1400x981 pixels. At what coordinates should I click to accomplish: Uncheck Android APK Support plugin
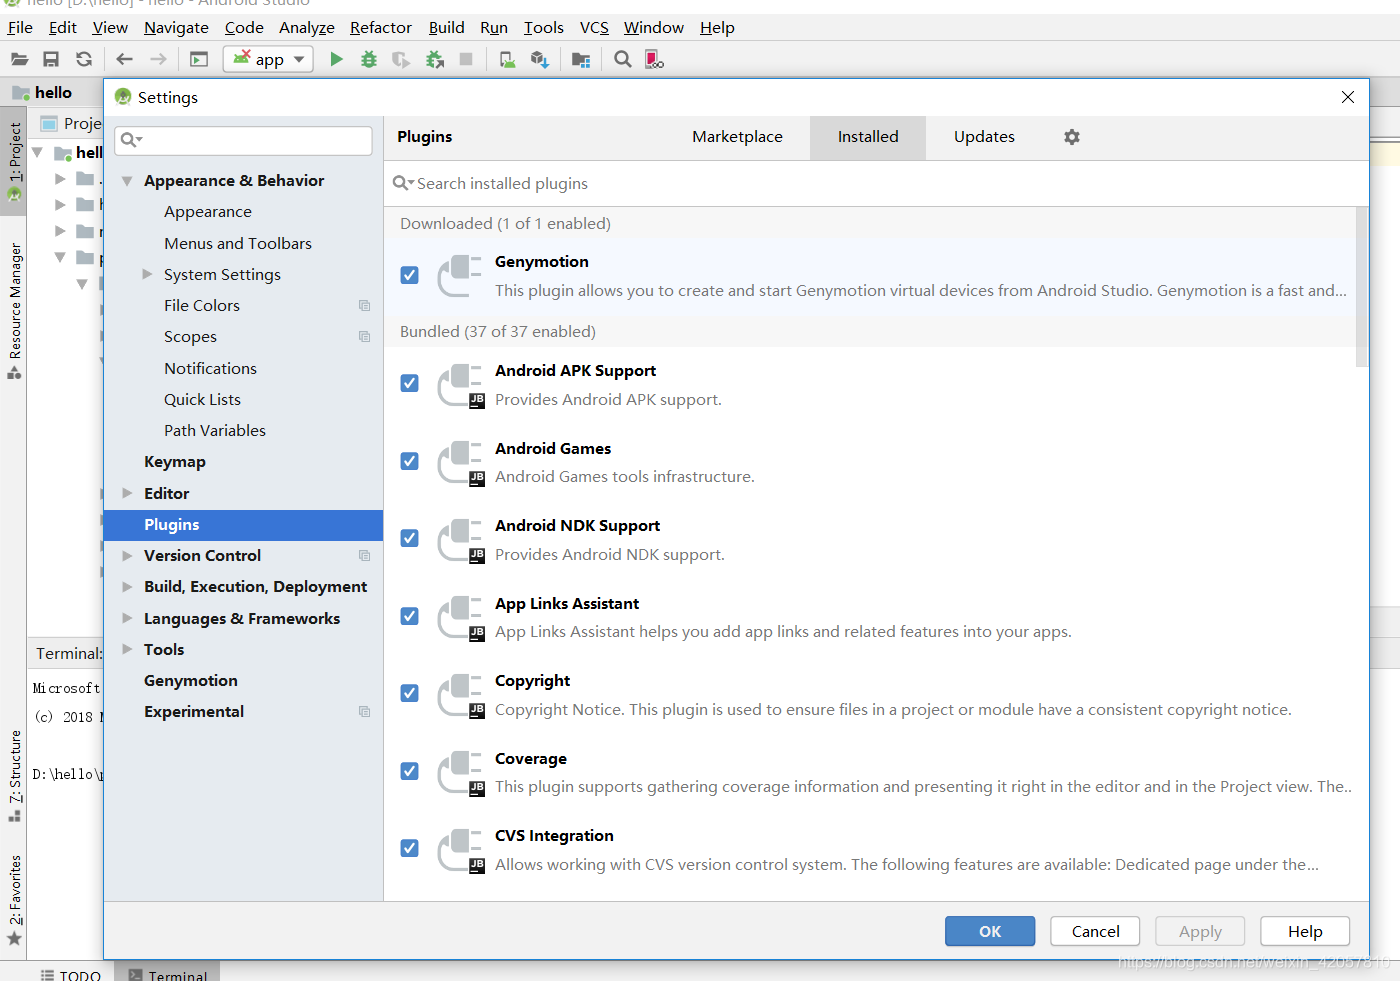(x=409, y=383)
